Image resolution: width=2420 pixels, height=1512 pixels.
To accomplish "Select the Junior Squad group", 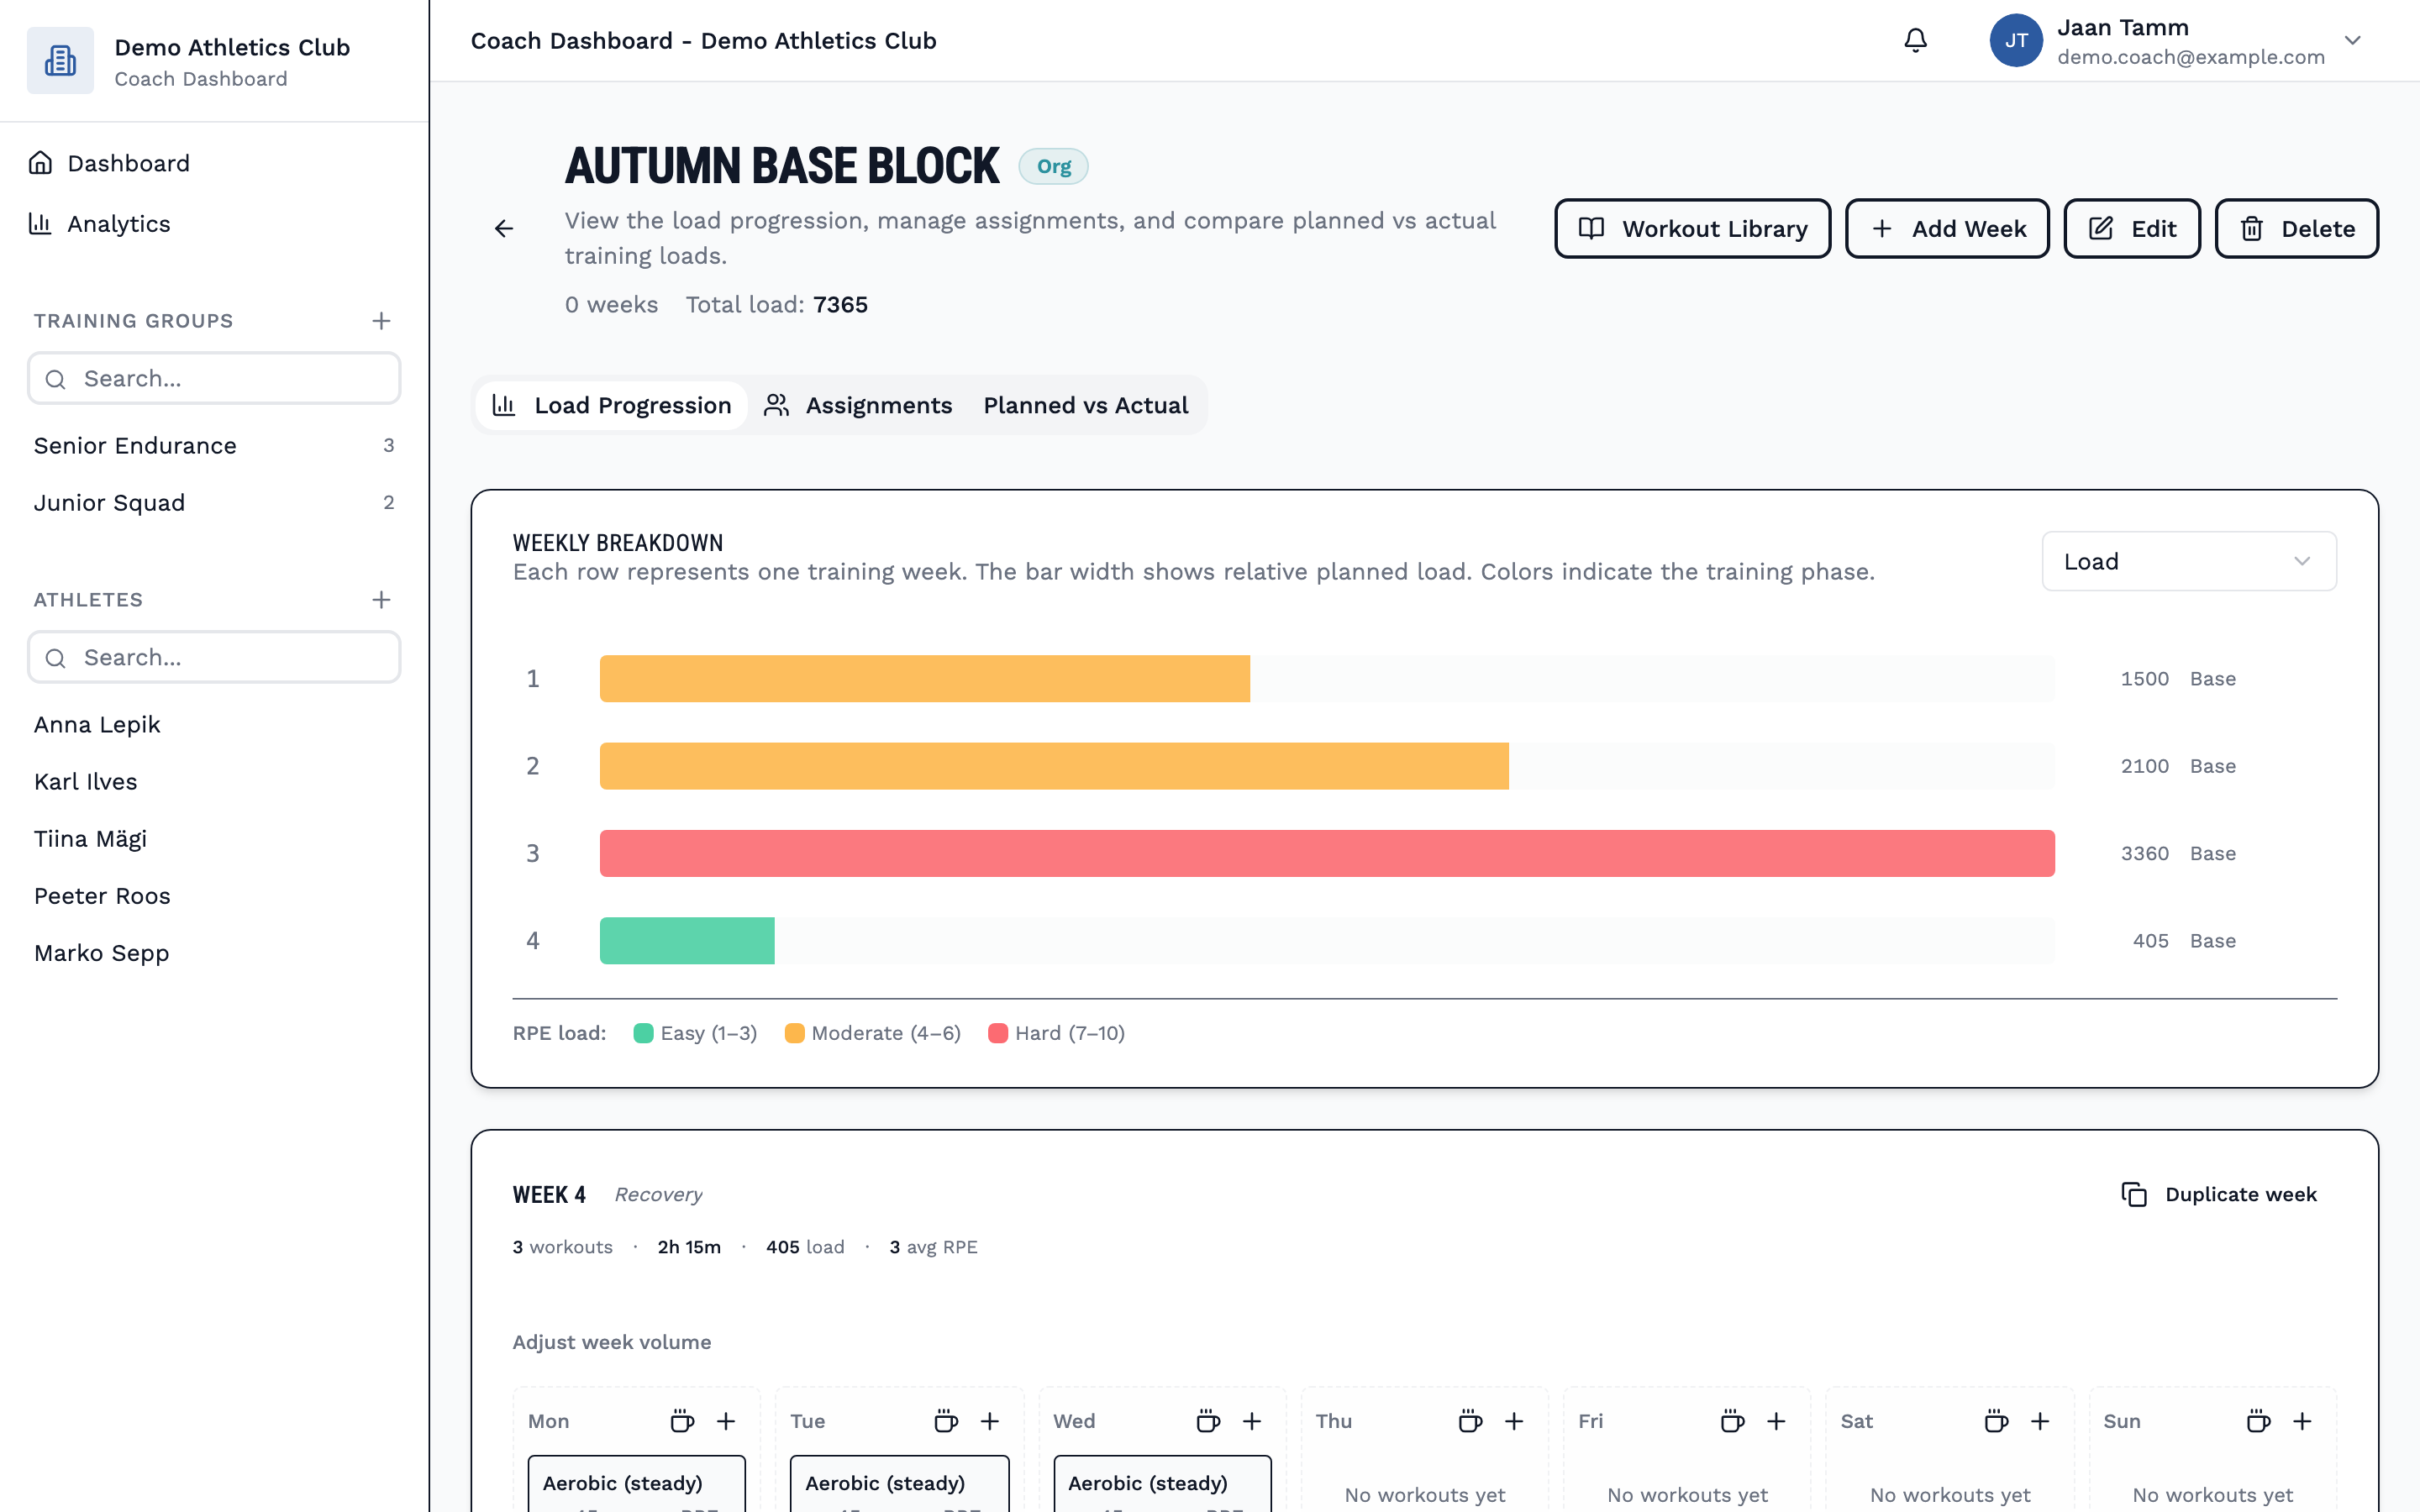I will (x=214, y=503).
